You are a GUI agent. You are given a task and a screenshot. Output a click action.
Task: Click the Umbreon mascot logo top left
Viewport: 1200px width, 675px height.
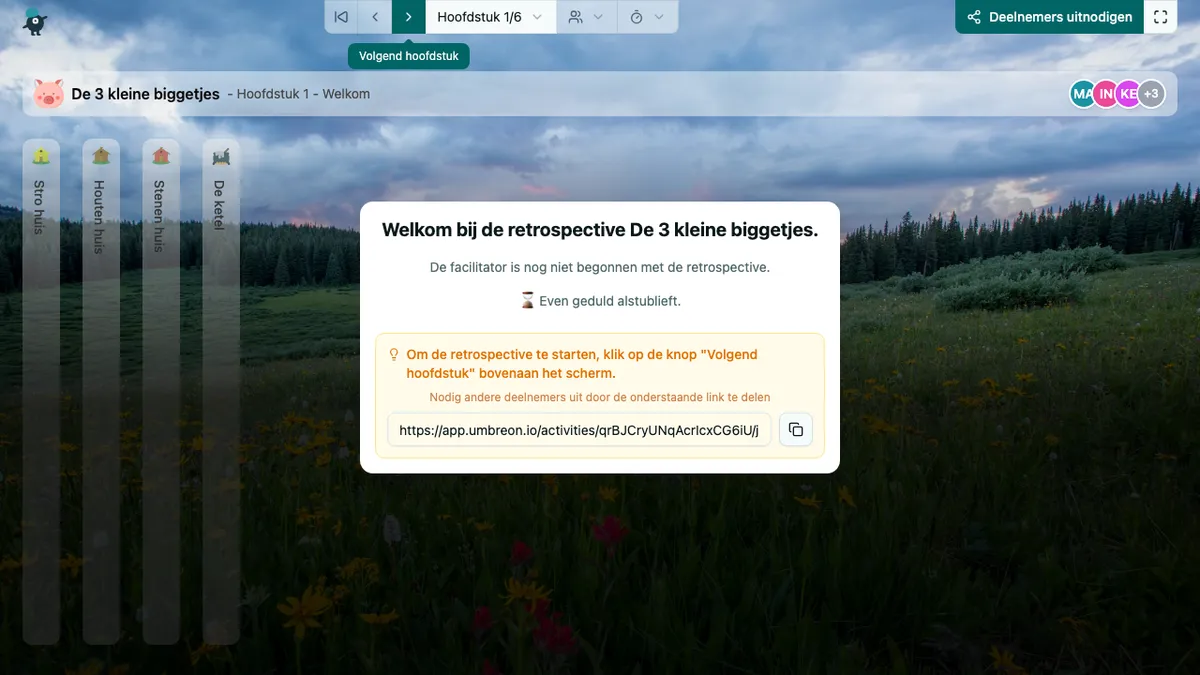[x=34, y=20]
